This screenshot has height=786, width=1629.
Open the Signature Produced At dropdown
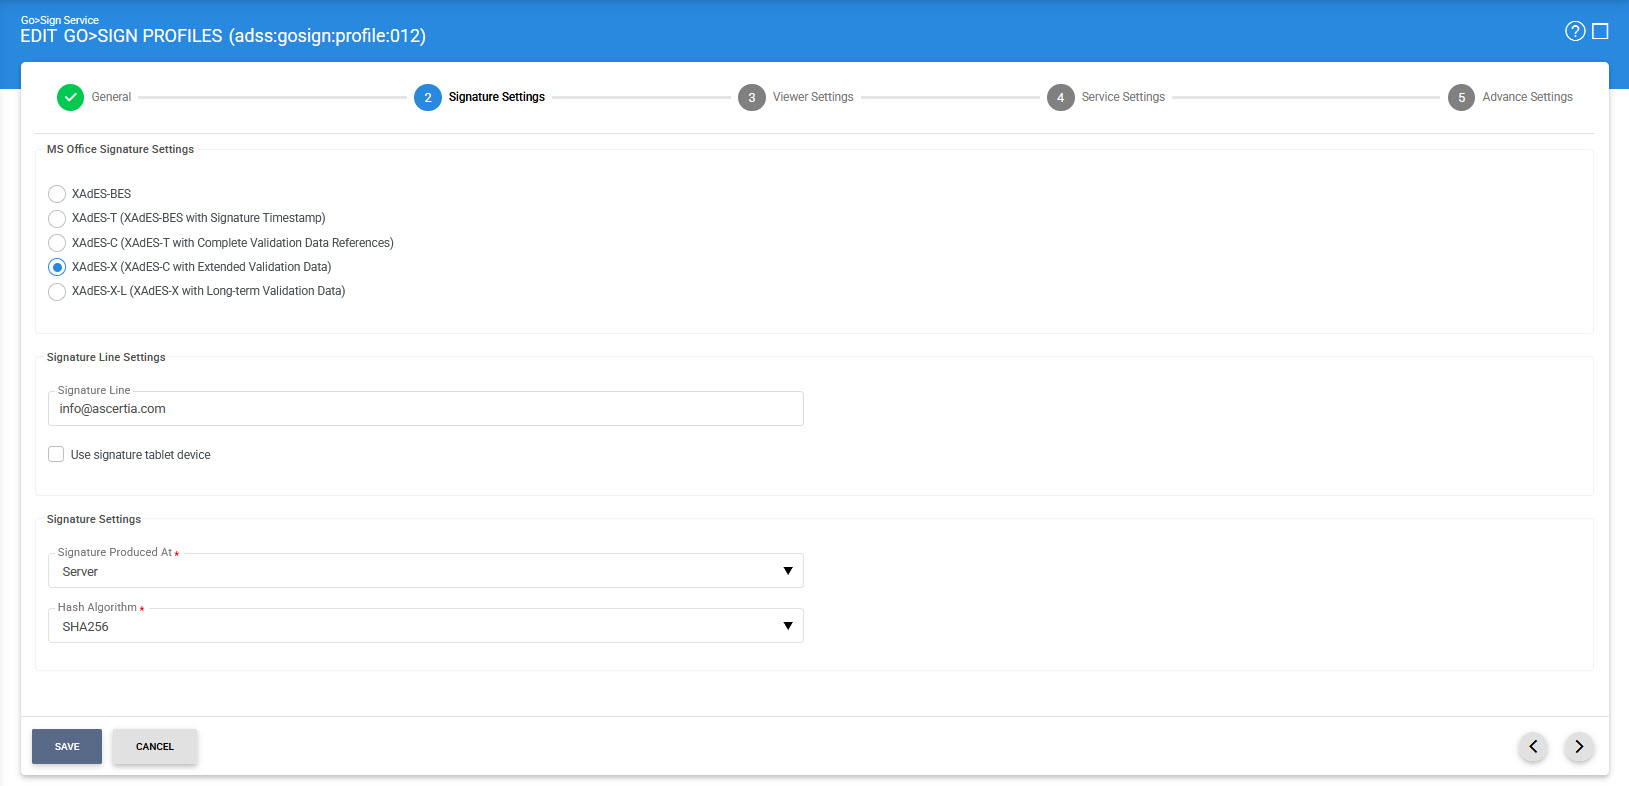(425, 571)
